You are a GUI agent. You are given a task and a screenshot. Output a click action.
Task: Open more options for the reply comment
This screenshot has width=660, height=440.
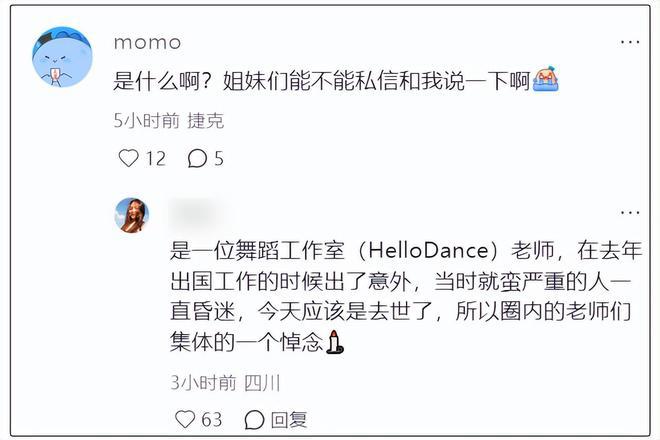pos(629,213)
